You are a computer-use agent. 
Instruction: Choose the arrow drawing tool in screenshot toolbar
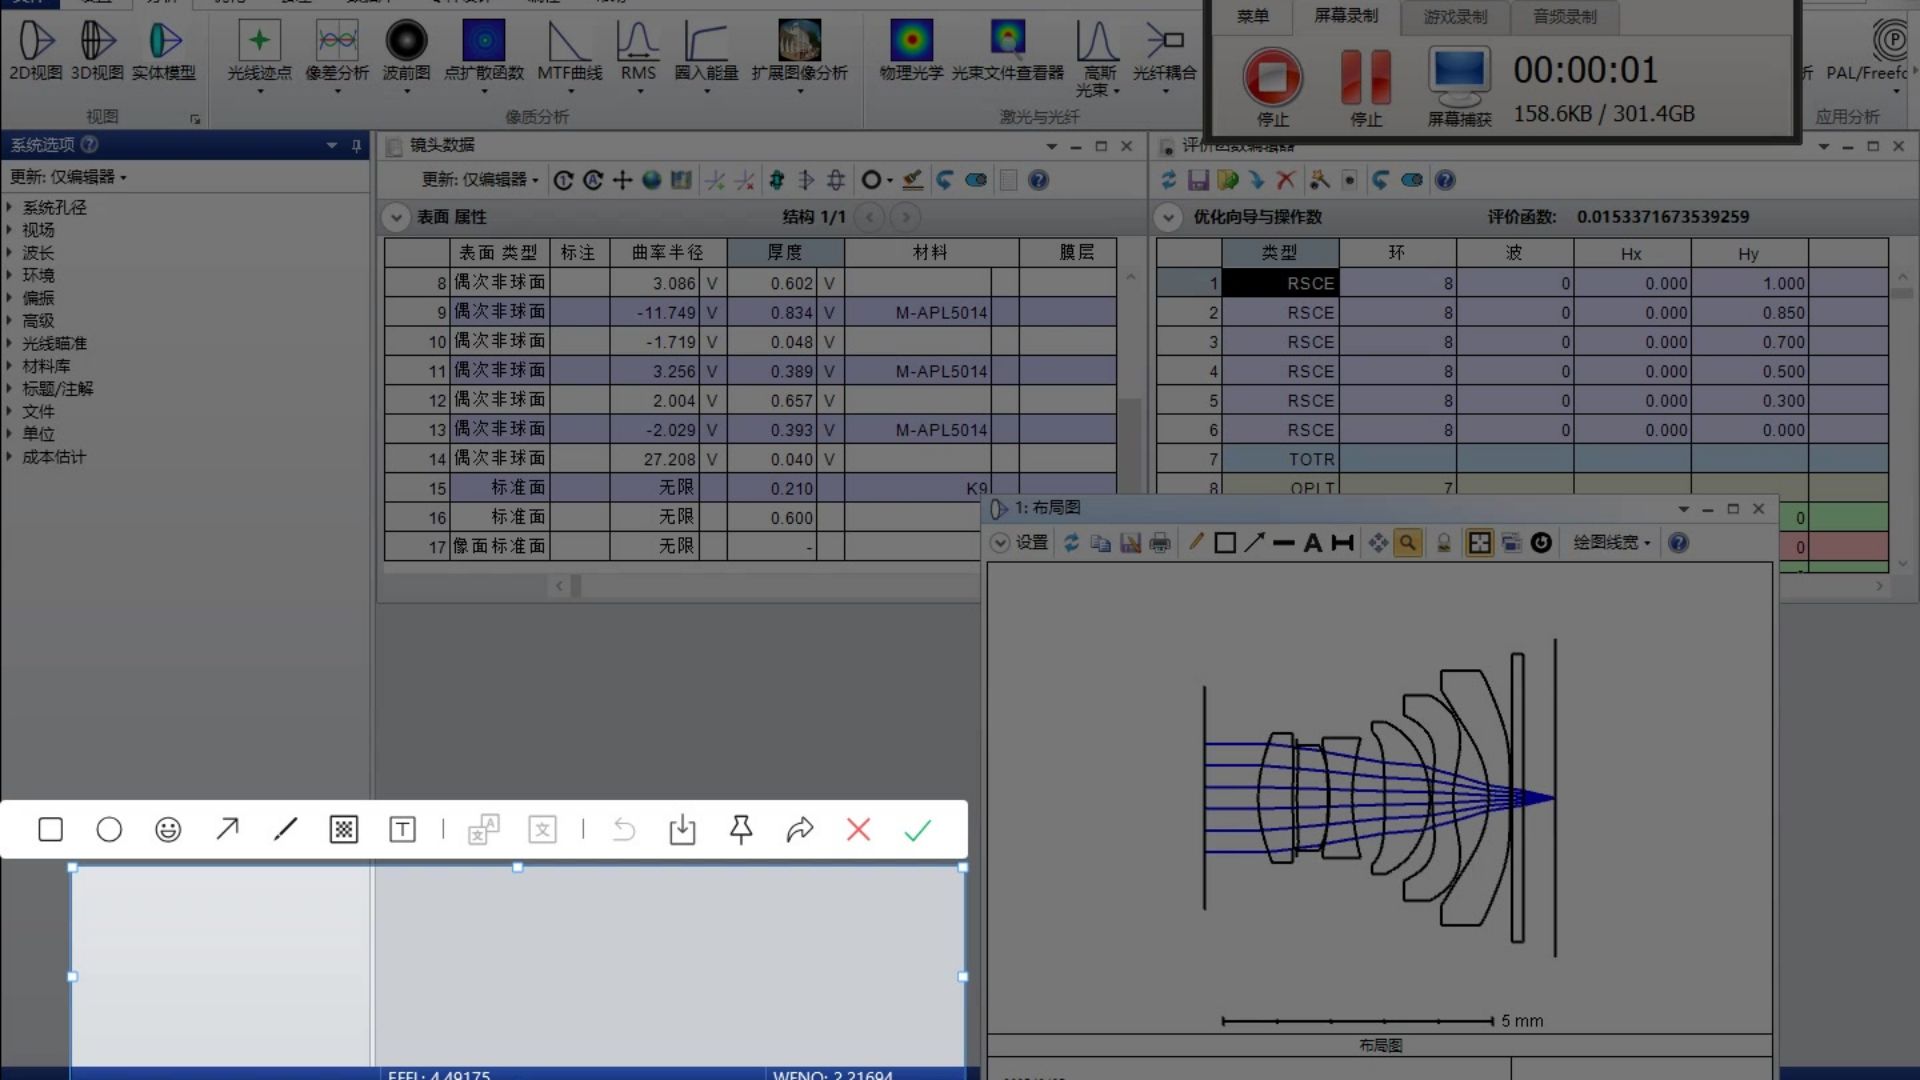(x=227, y=830)
